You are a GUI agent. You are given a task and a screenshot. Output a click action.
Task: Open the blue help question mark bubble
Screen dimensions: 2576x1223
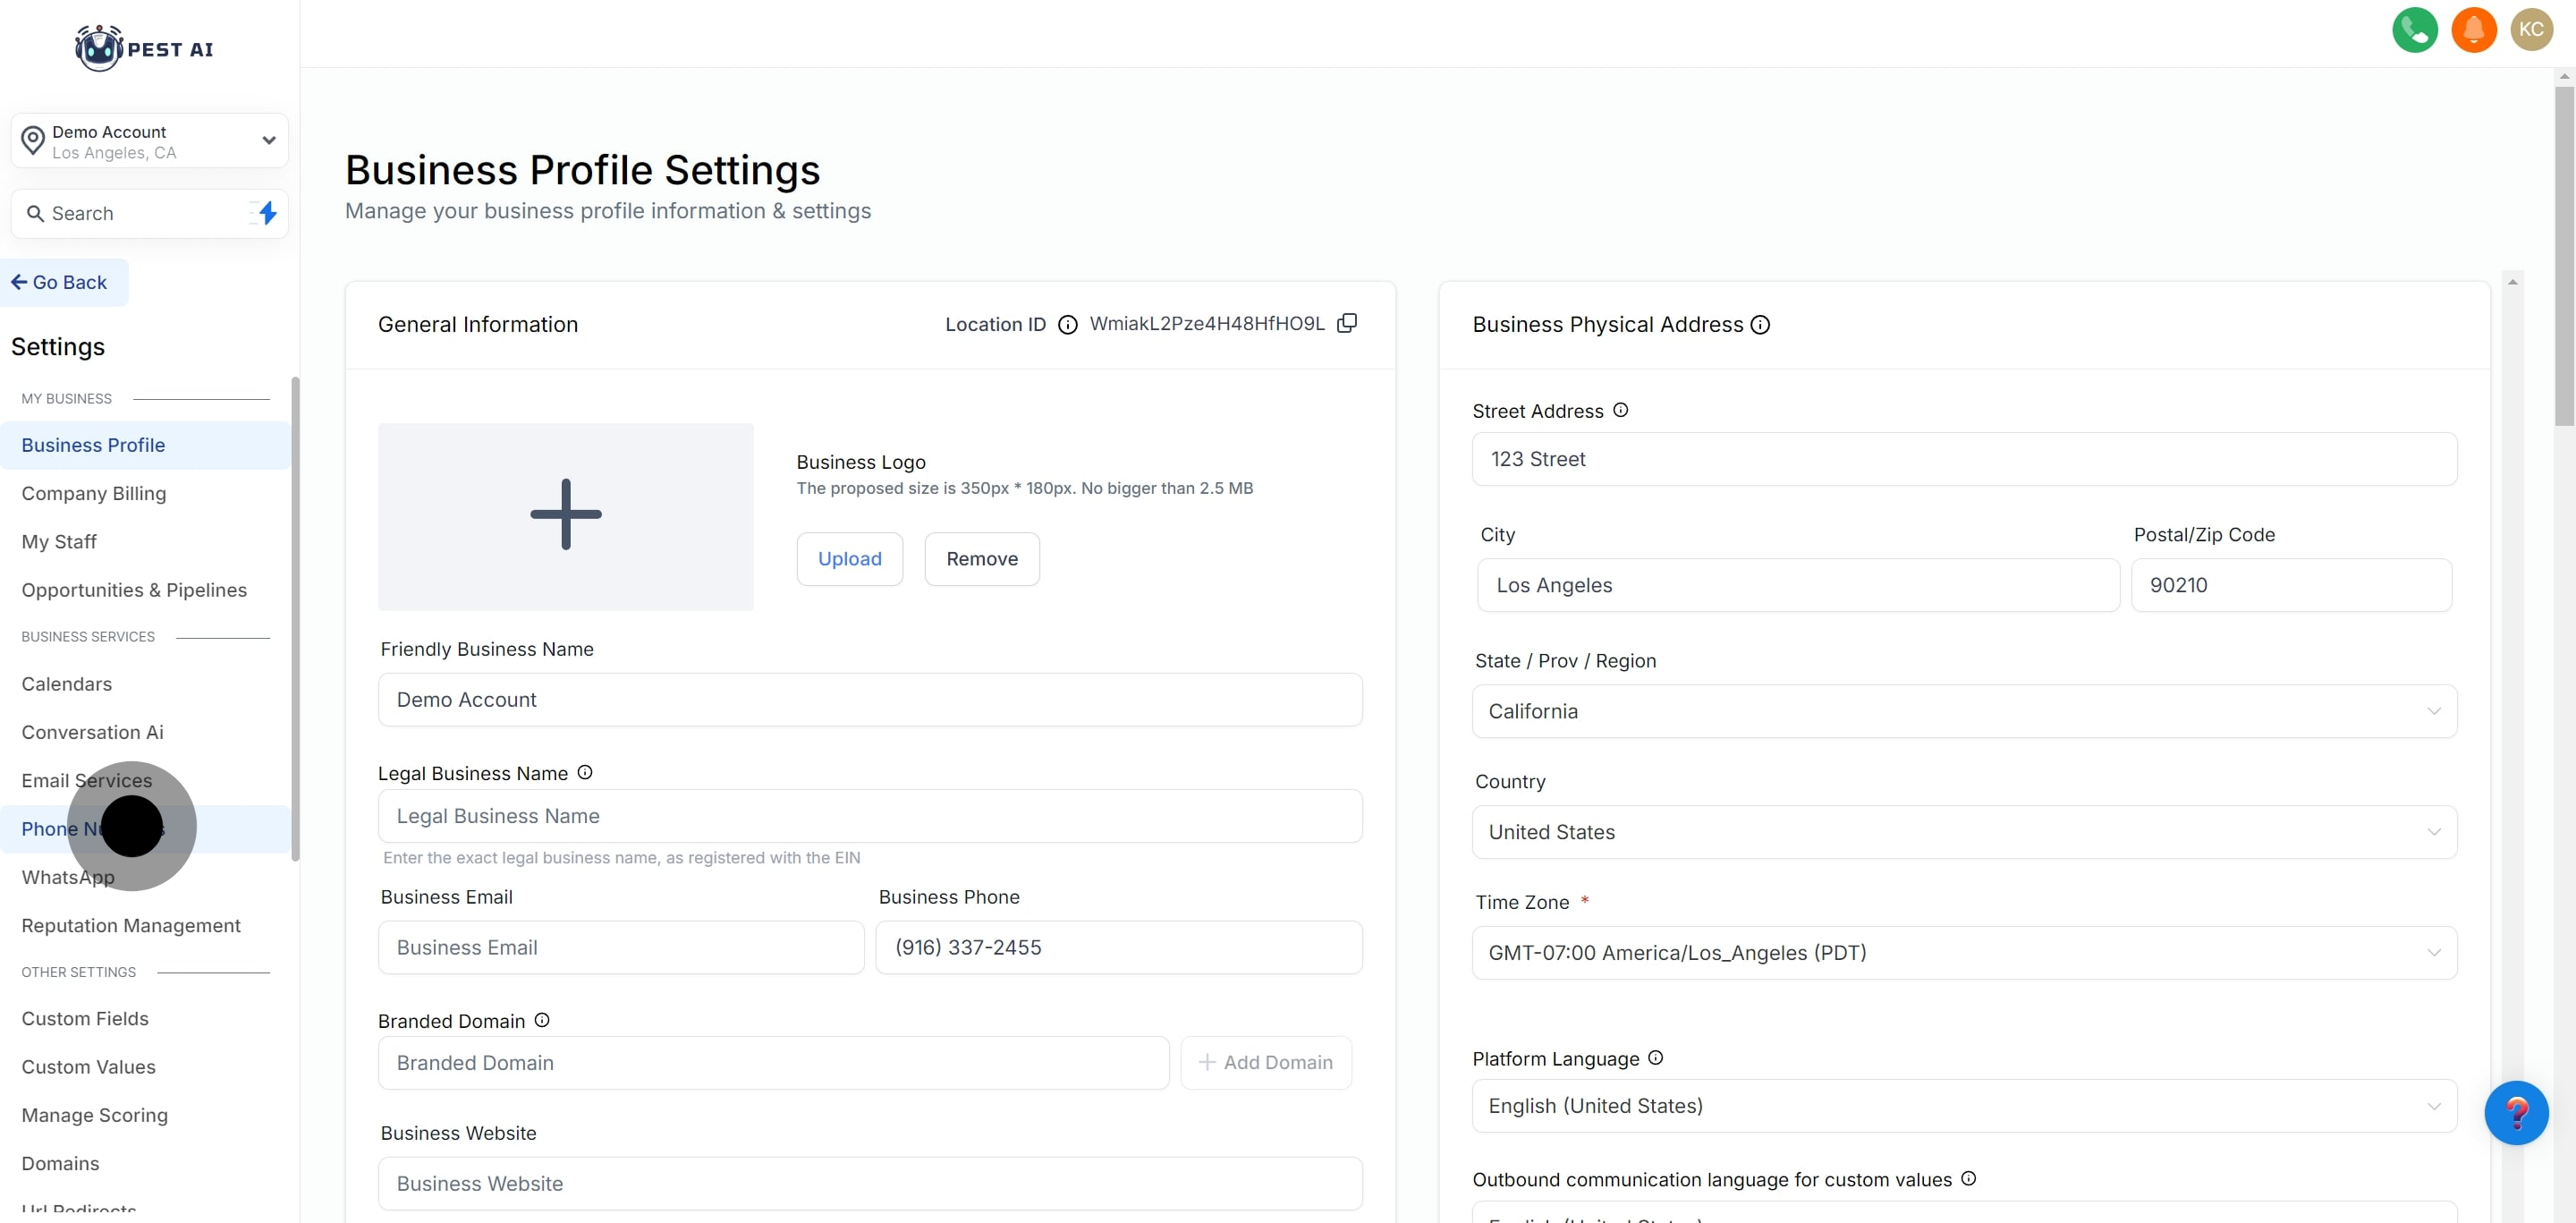[x=2515, y=1112]
